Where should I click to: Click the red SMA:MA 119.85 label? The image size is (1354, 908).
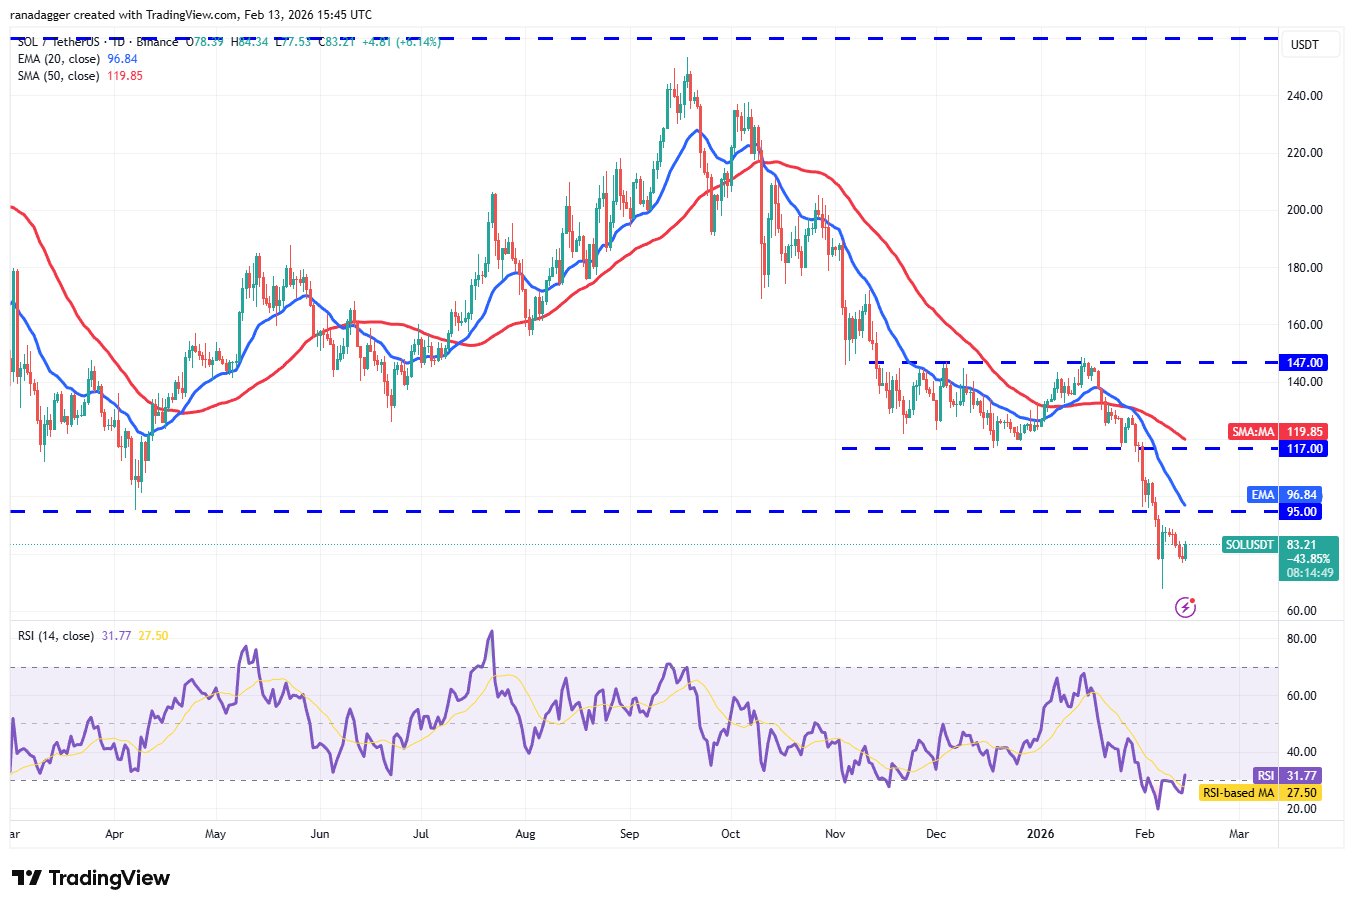coord(1277,432)
